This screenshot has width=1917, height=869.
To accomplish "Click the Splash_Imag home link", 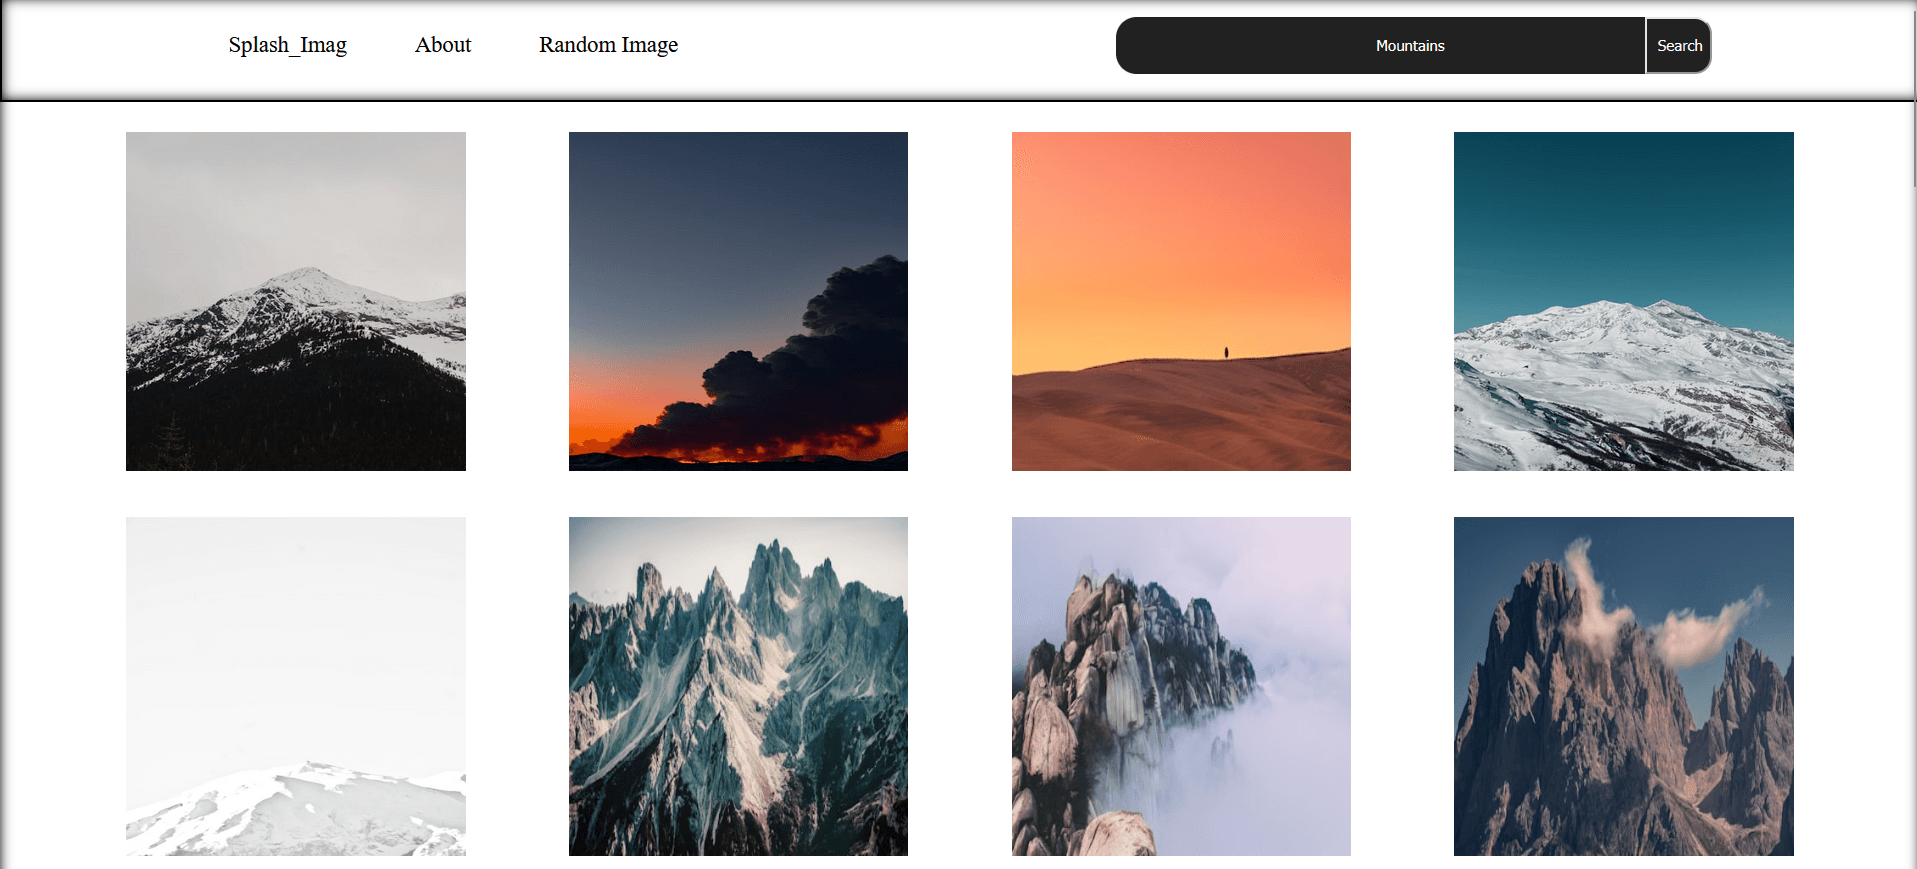I will point(287,45).
